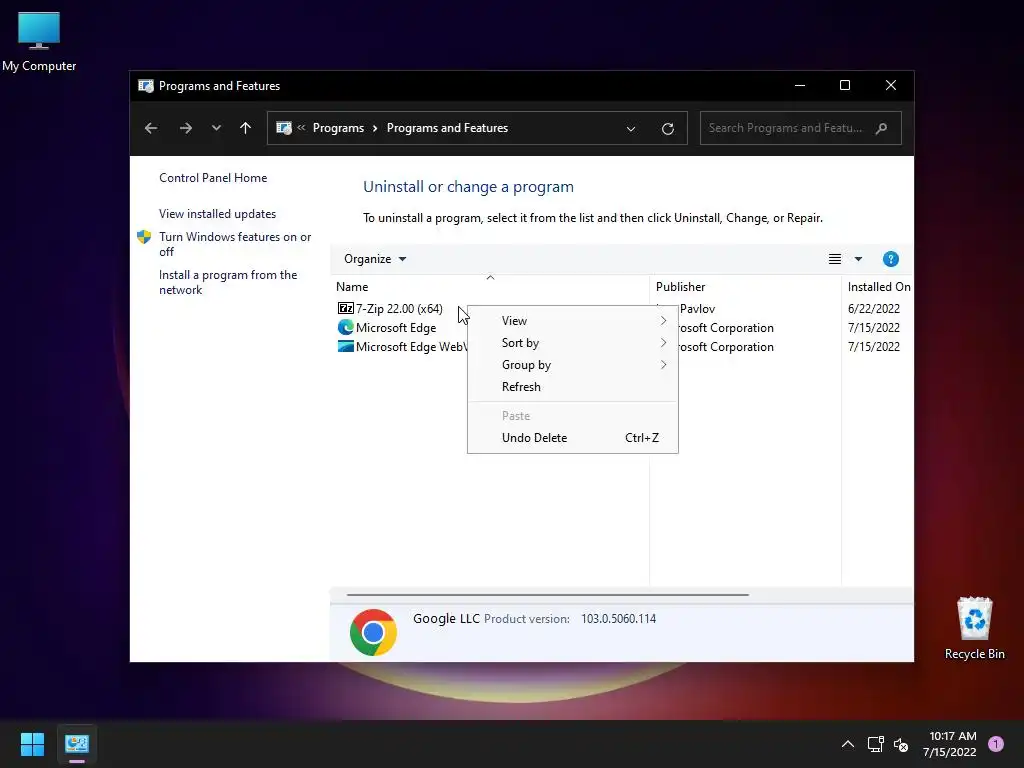Open the Sort by submenu

[x=573, y=343]
